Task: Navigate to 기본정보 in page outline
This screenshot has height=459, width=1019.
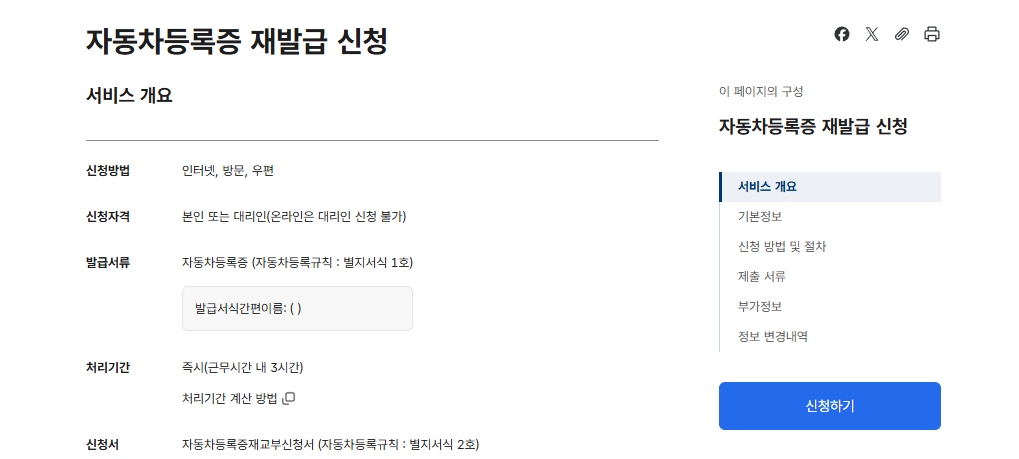Action: coord(760,217)
